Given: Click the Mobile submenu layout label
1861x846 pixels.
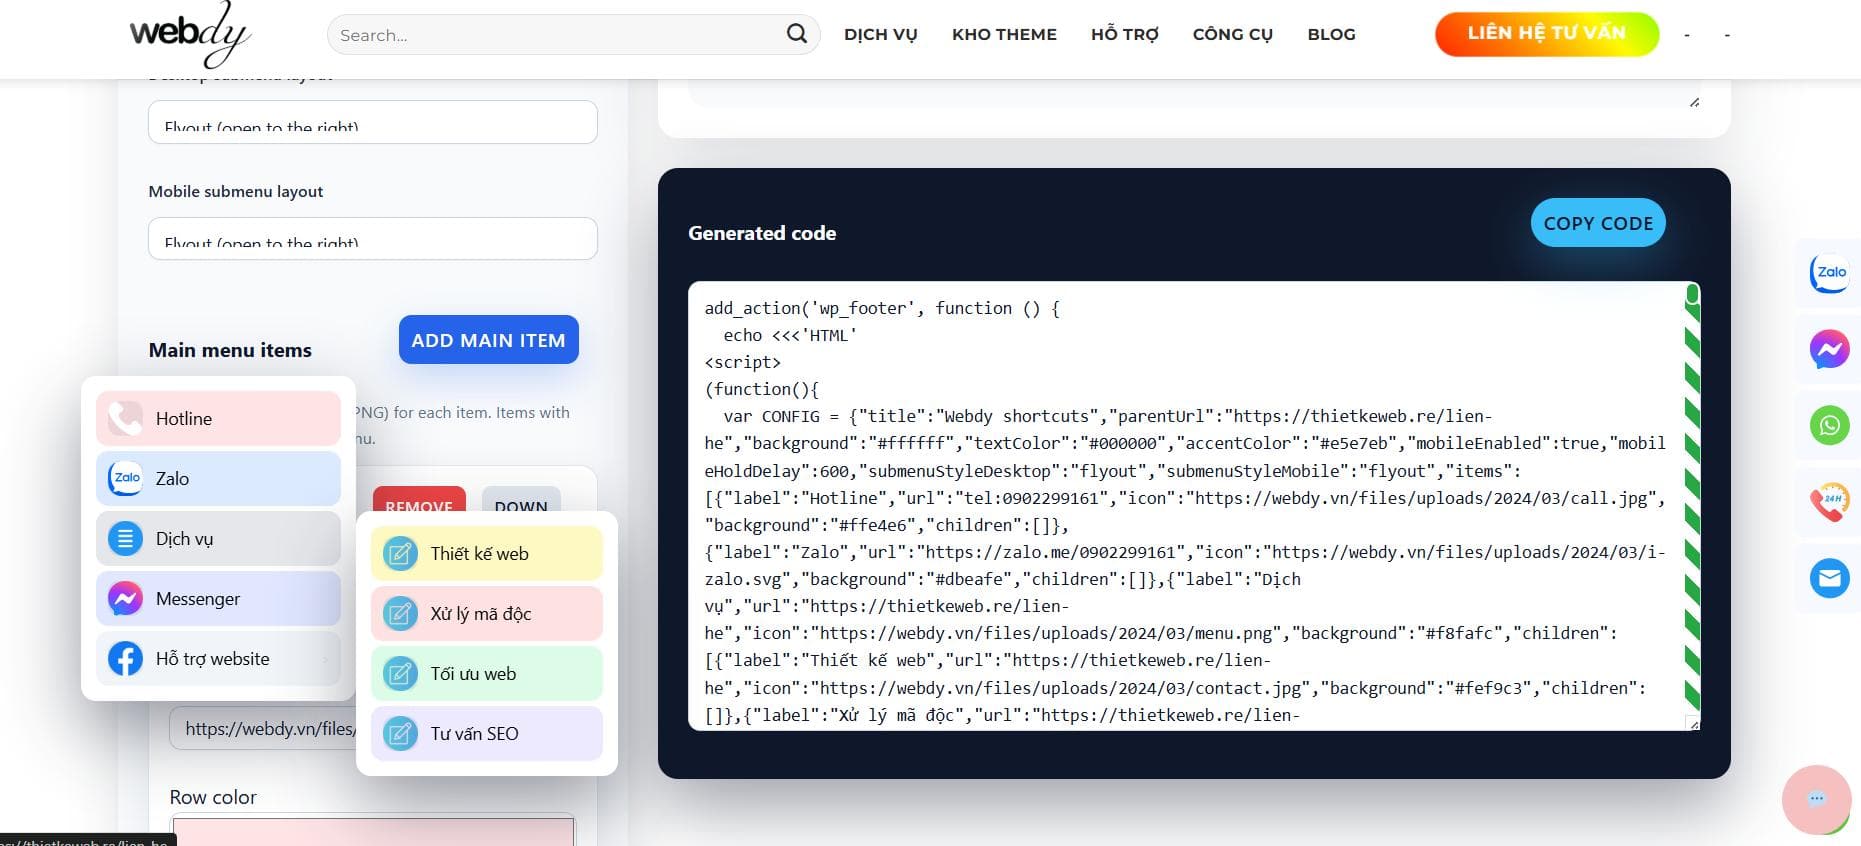Looking at the screenshot, I should click(x=236, y=191).
